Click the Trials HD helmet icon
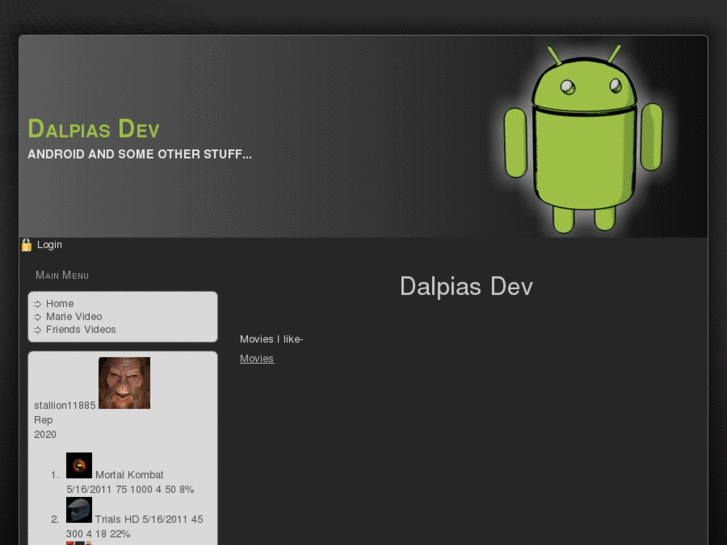The height and width of the screenshot is (545, 727). (79, 510)
